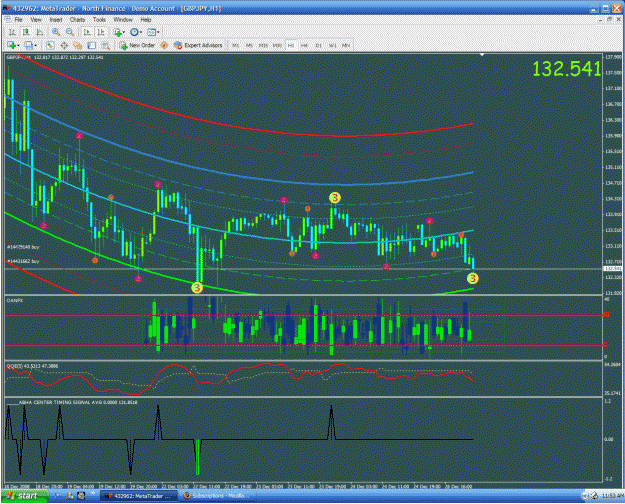The height and width of the screenshot is (504, 625).
Task: Open the Market Watch window
Action: (50, 45)
